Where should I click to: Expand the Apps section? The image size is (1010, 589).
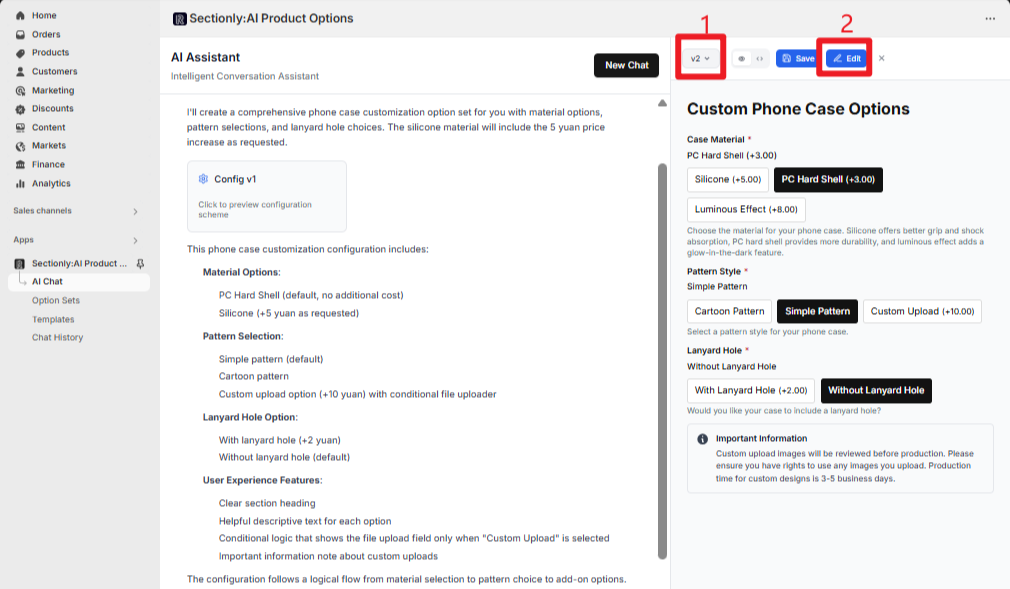(135, 240)
